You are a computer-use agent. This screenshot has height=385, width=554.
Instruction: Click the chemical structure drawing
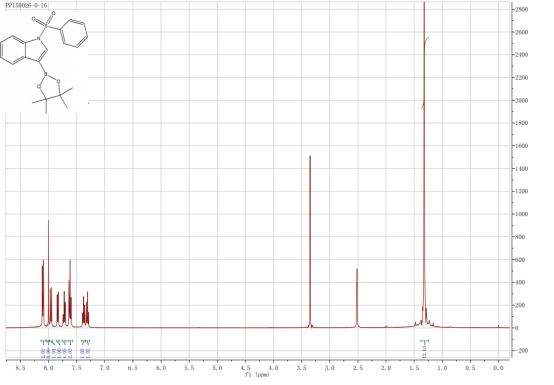coord(44,62)
